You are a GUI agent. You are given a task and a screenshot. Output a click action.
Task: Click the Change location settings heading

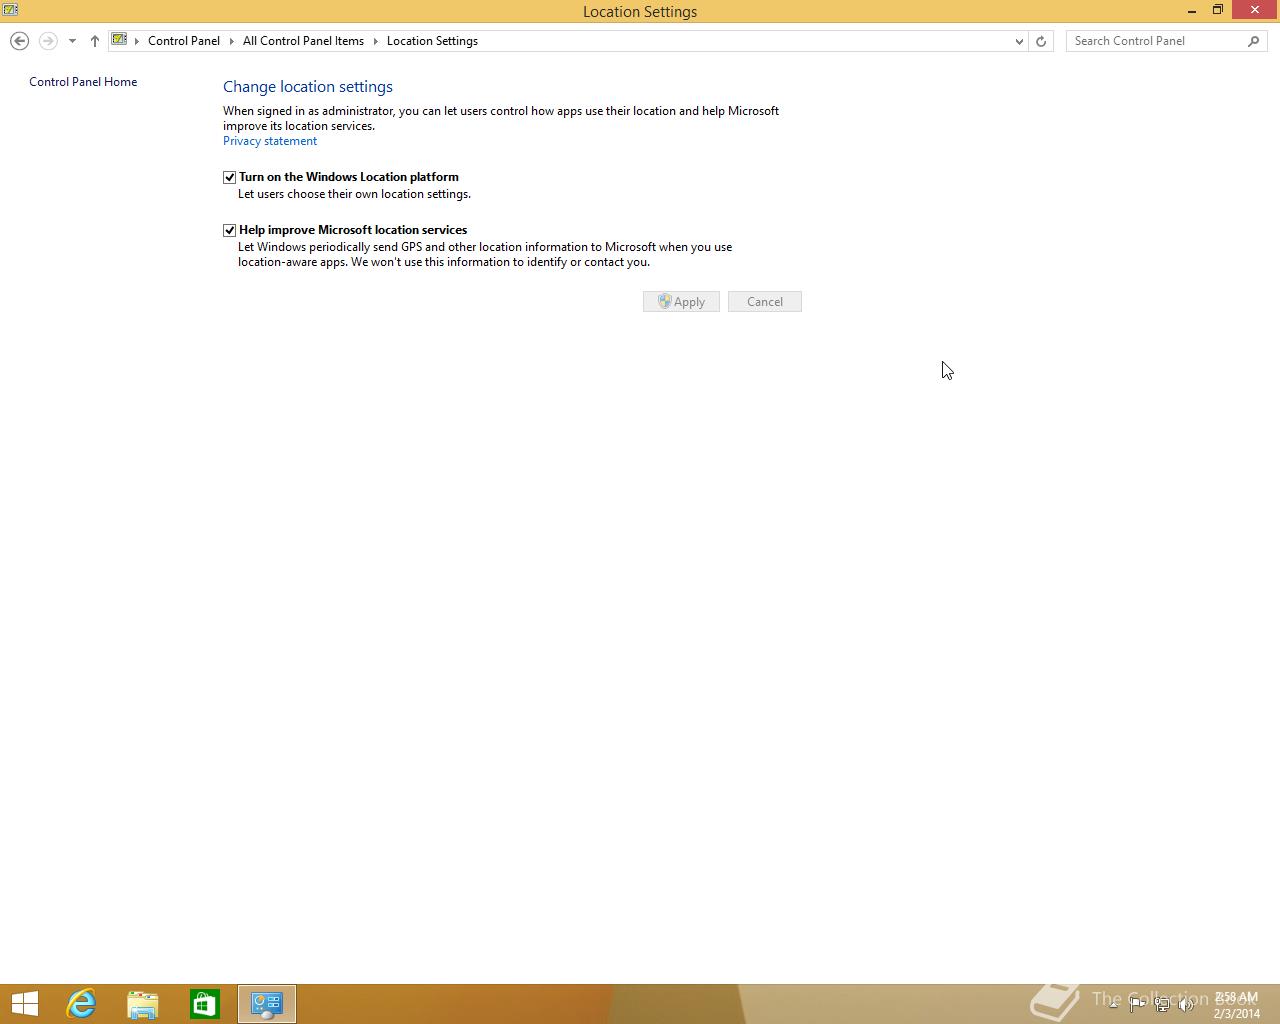pos(308,87)
